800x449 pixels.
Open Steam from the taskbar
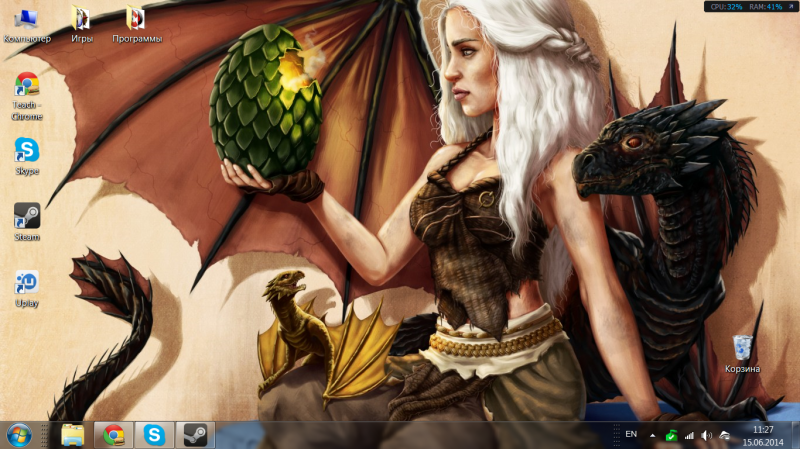point(195,435)
